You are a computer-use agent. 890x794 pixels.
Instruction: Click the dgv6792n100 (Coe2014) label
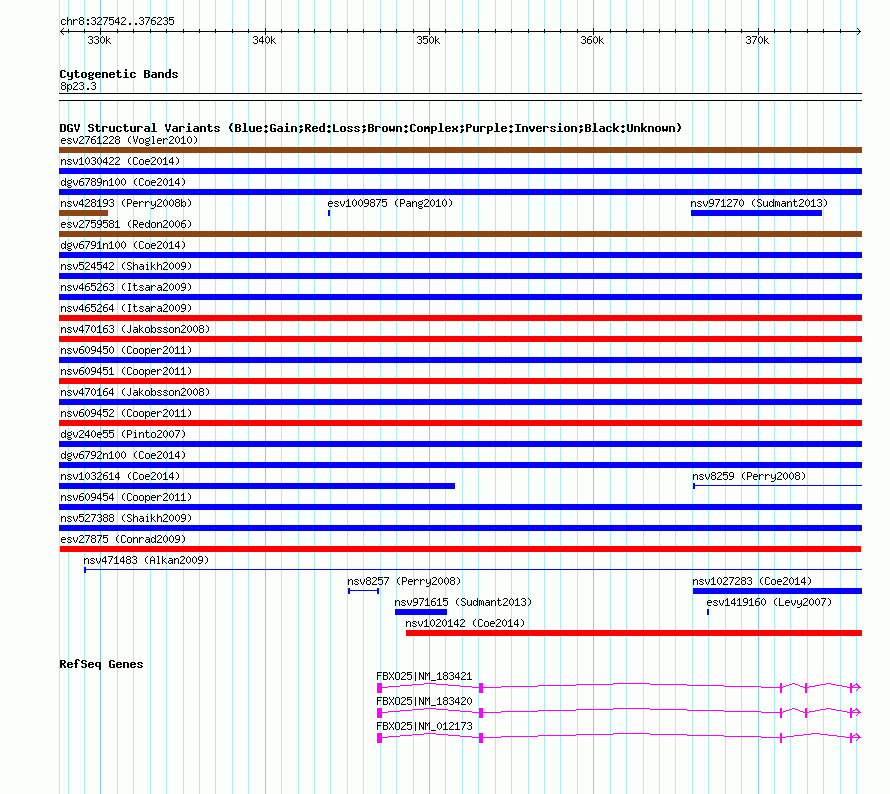(123, 455)
